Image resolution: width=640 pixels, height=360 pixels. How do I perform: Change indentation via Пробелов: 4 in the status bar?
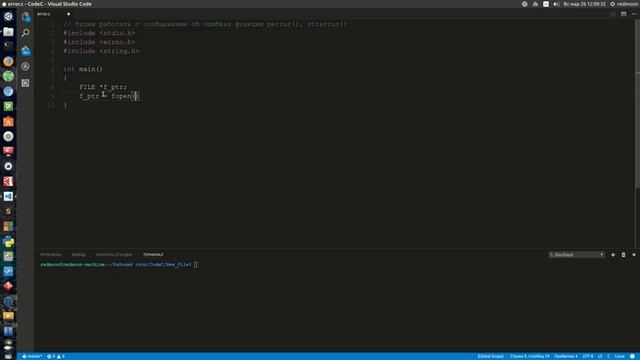tap(566, 356)
